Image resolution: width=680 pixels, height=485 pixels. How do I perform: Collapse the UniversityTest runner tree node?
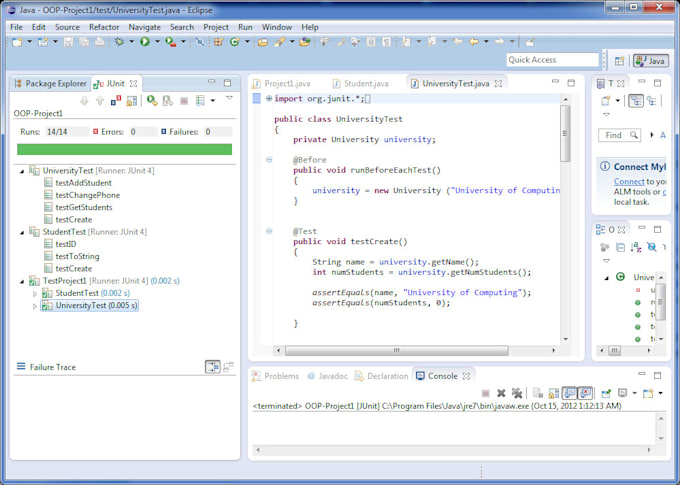pos(23,171)
